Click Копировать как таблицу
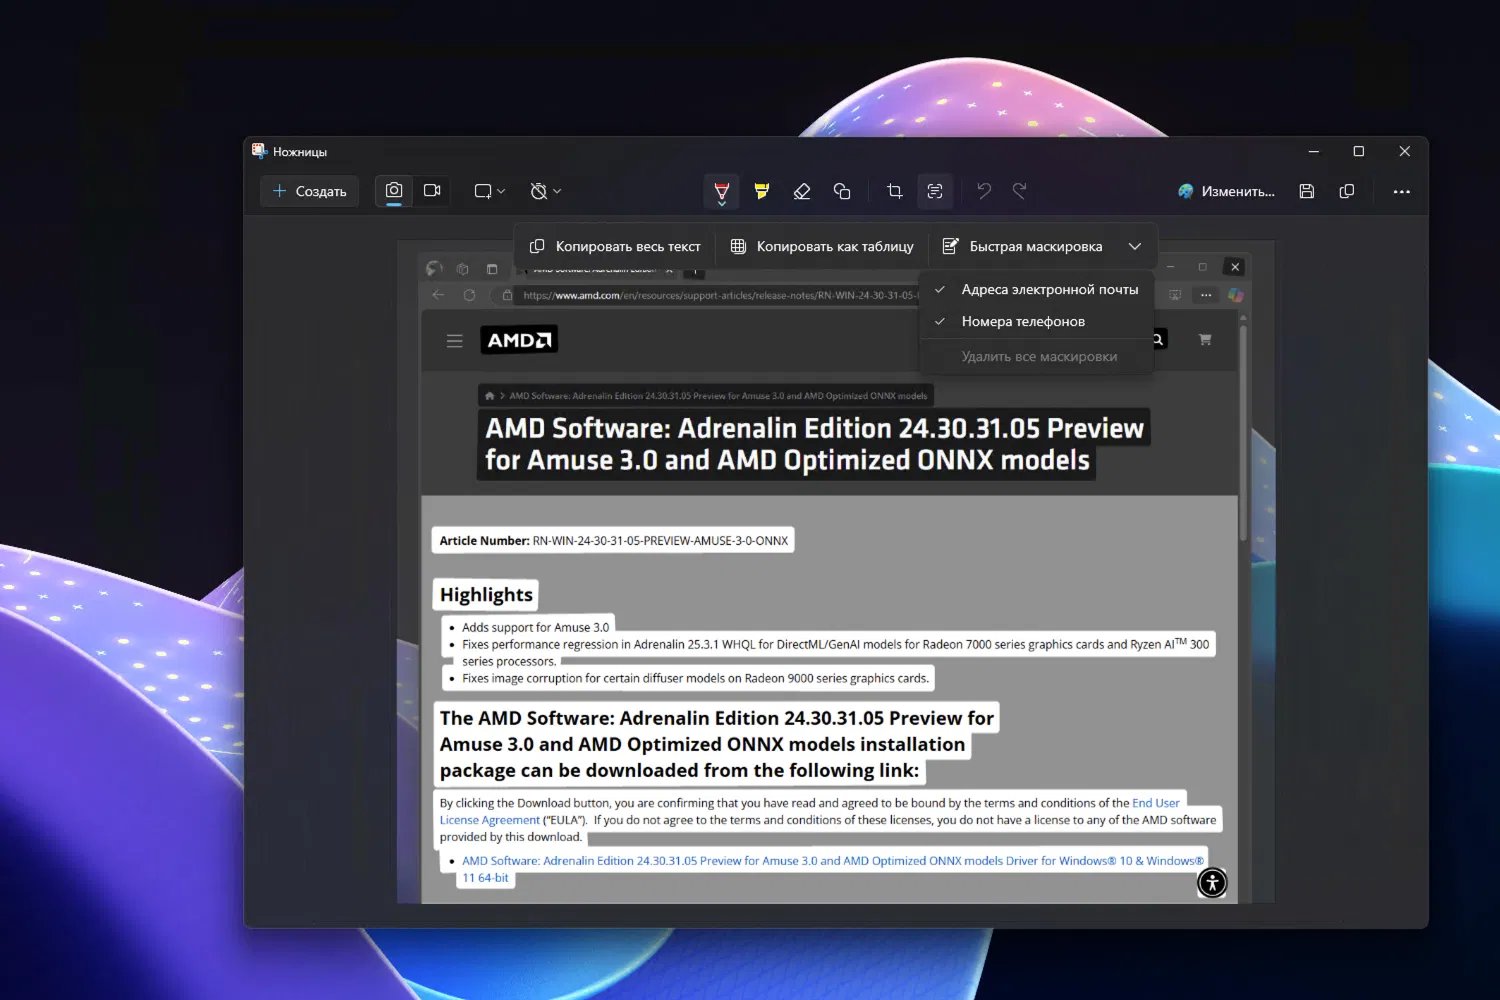This screenshot has width=1500, height=1000. coord(822,246)
